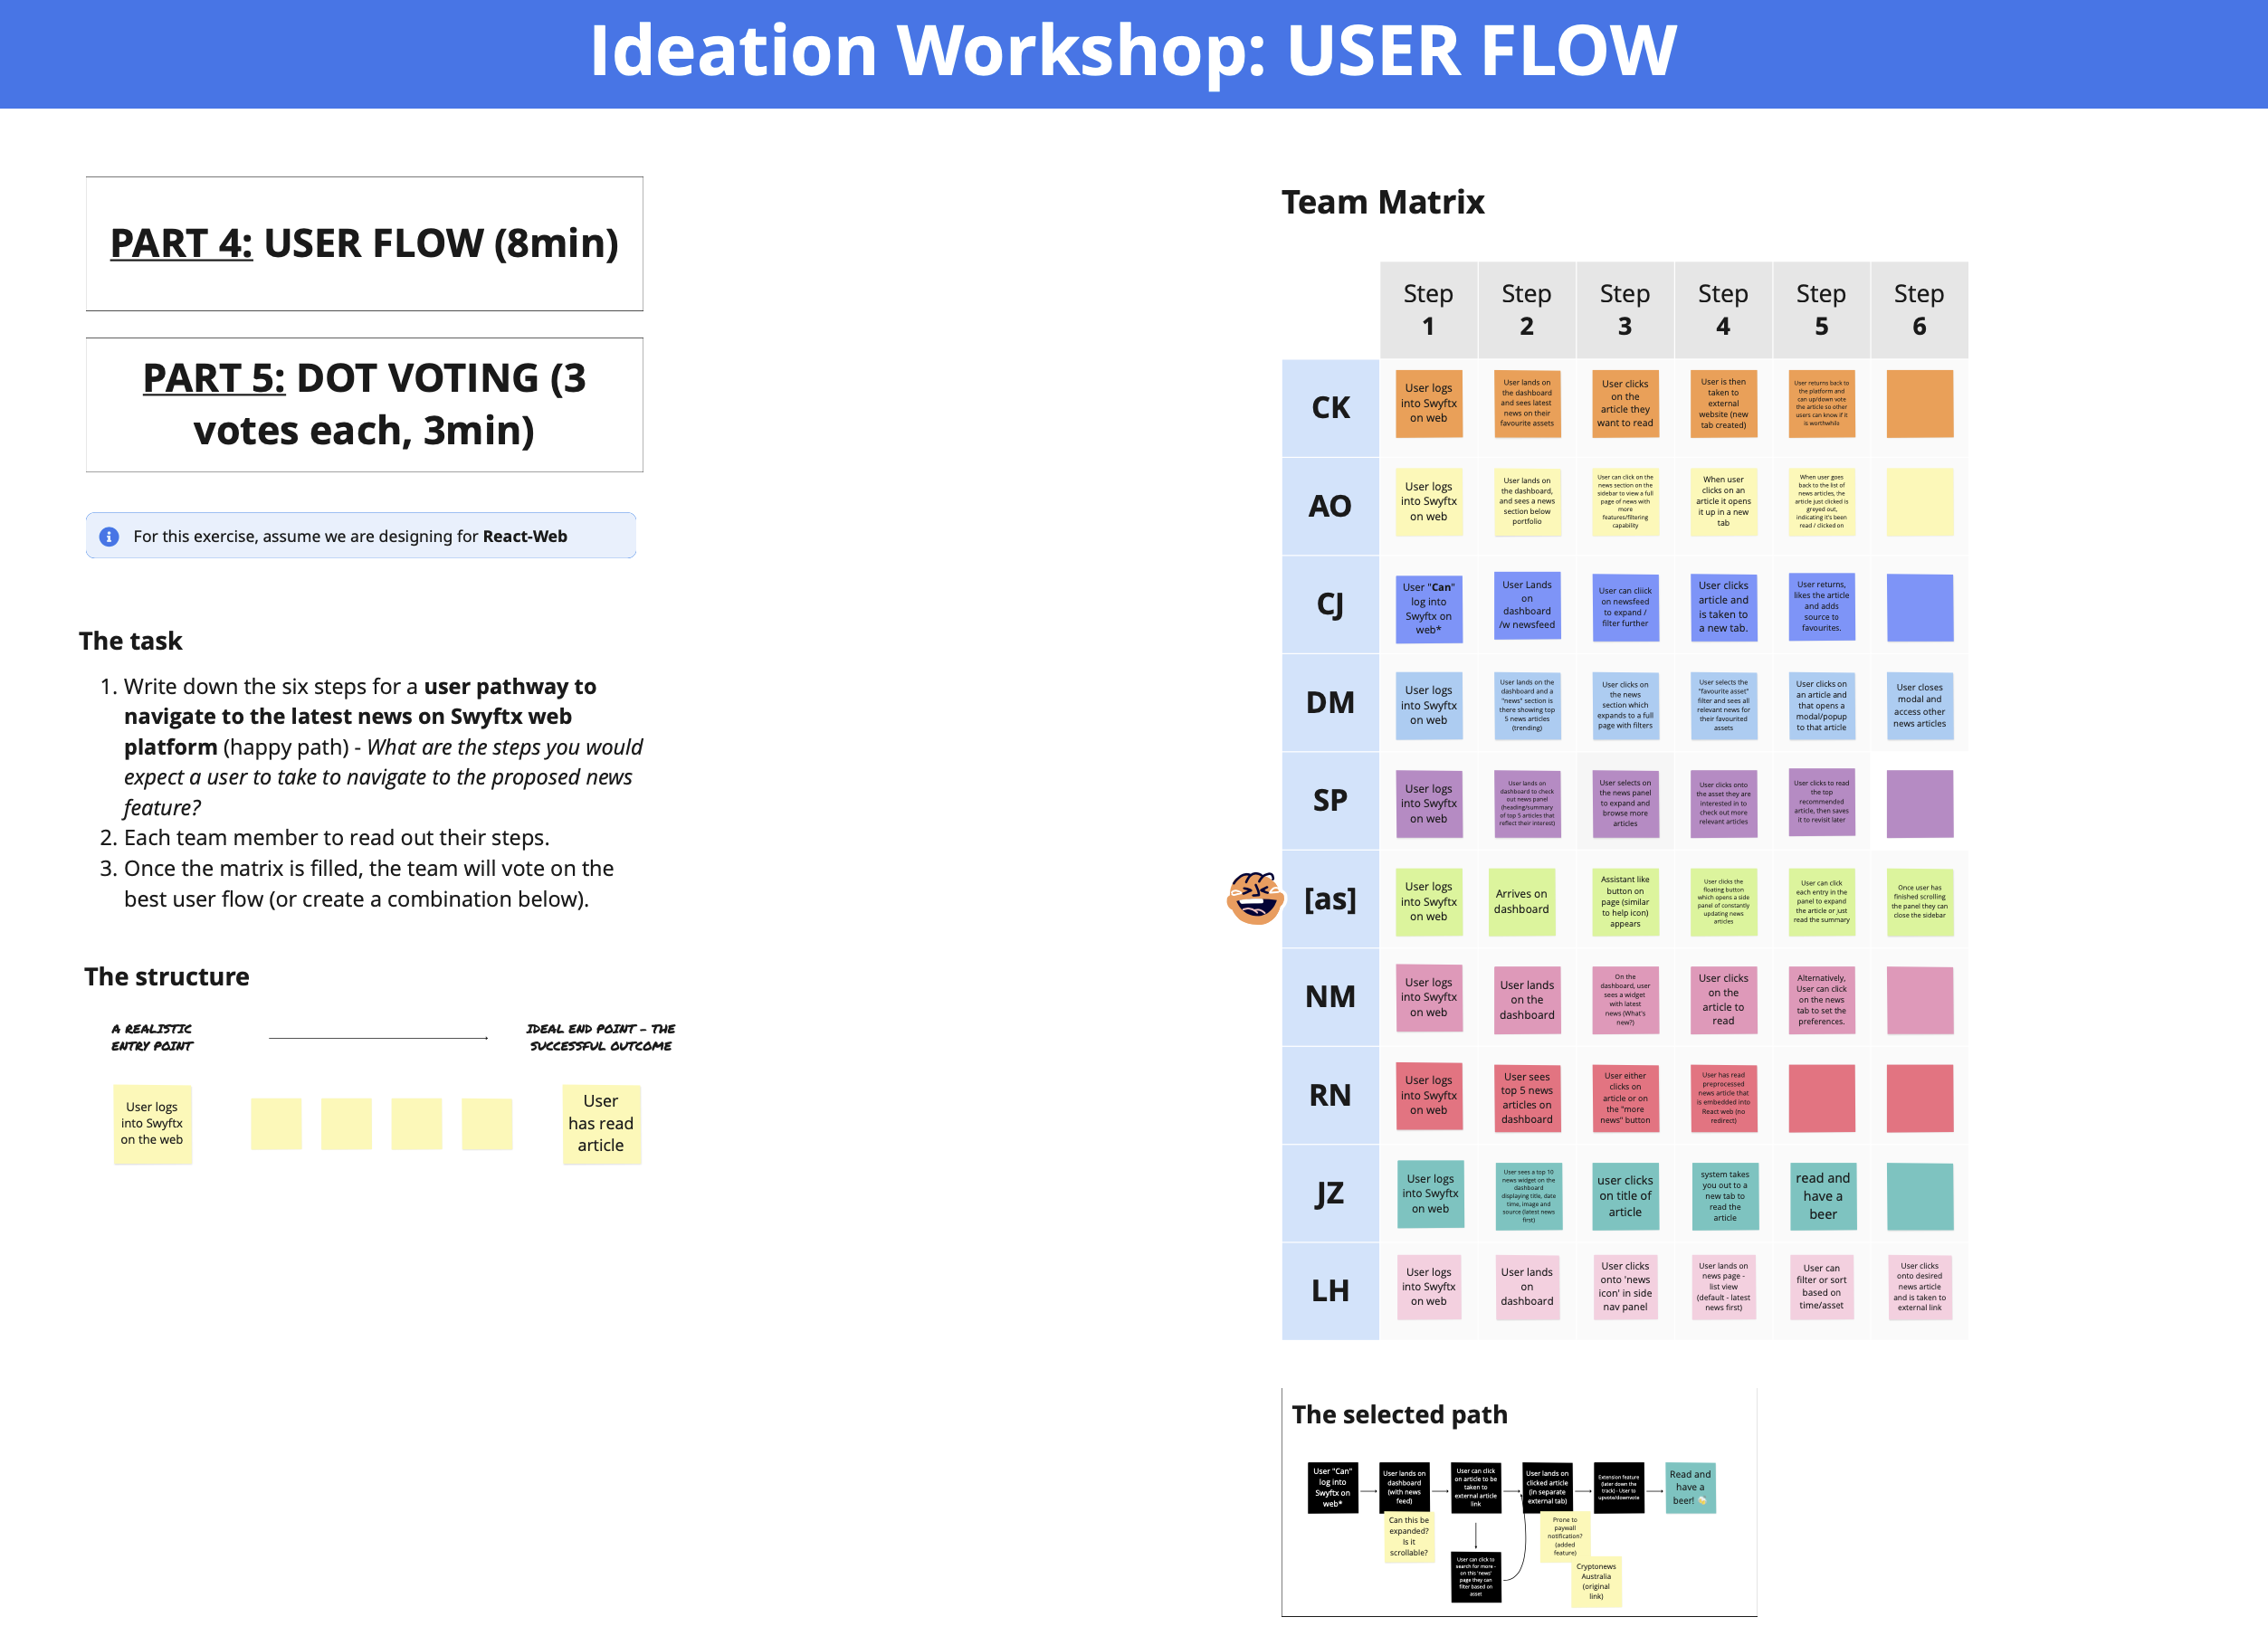The image size is (2268, 1636).
Task: Click the 'Arrives on dashboard' green sticky note
Action: [1521, 901]
